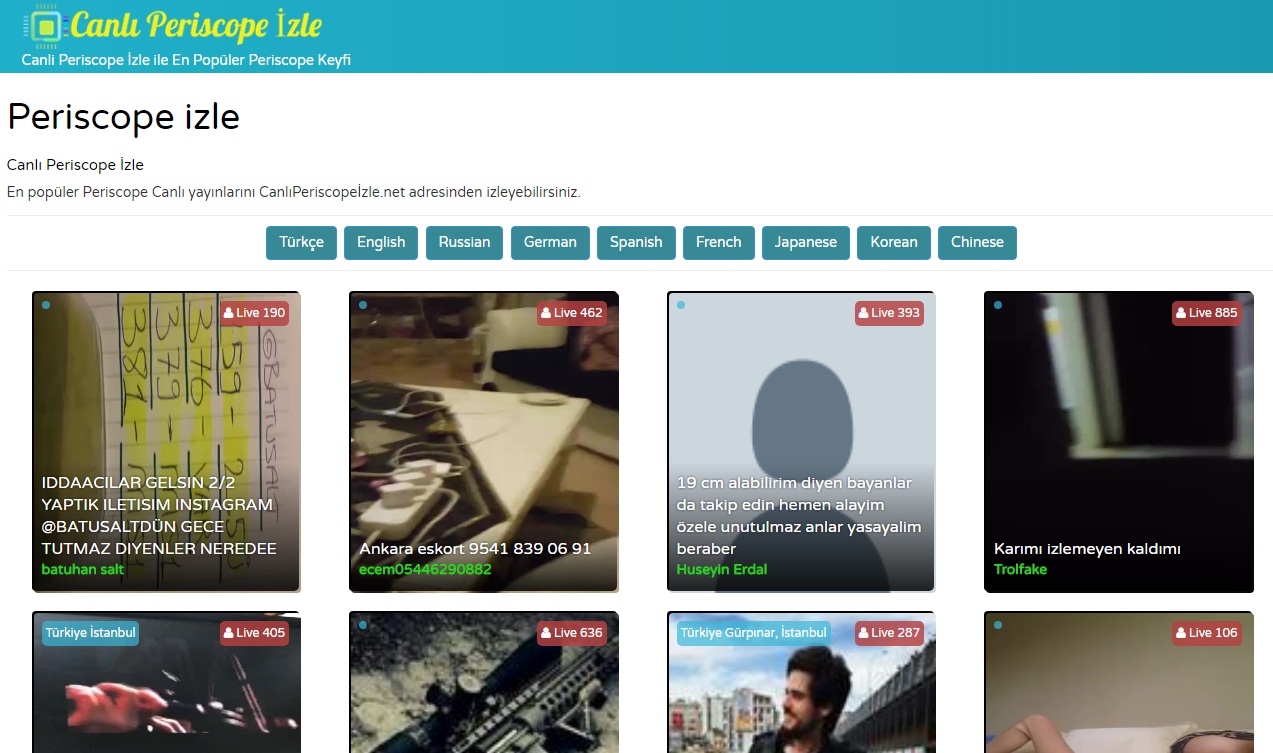1273x753 pixels.
Task: Open the Canlı Periscope İzle site title
Action: [197, 25]
